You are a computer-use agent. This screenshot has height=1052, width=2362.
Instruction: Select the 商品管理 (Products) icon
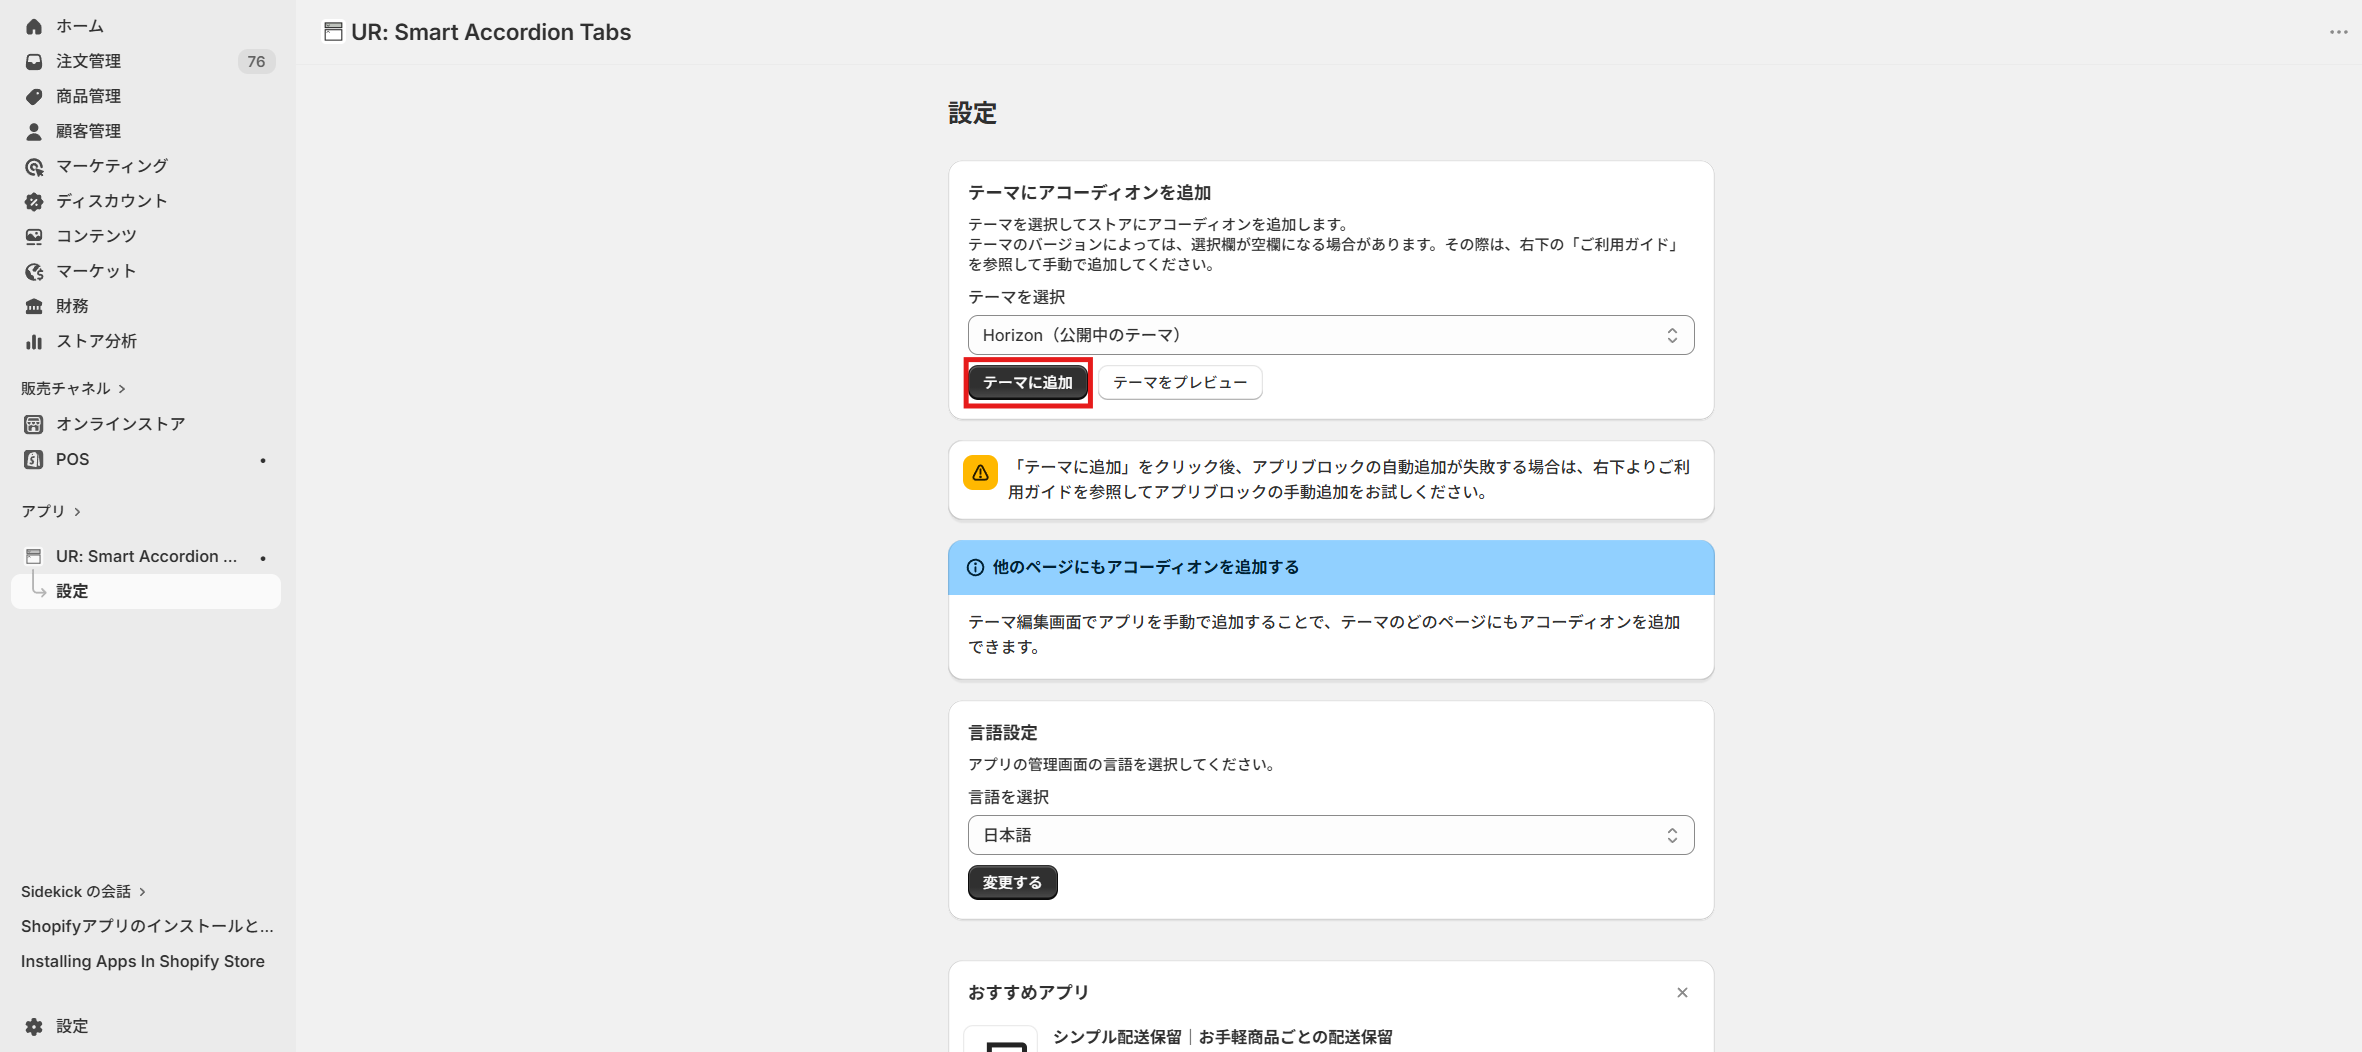[34, 96]
